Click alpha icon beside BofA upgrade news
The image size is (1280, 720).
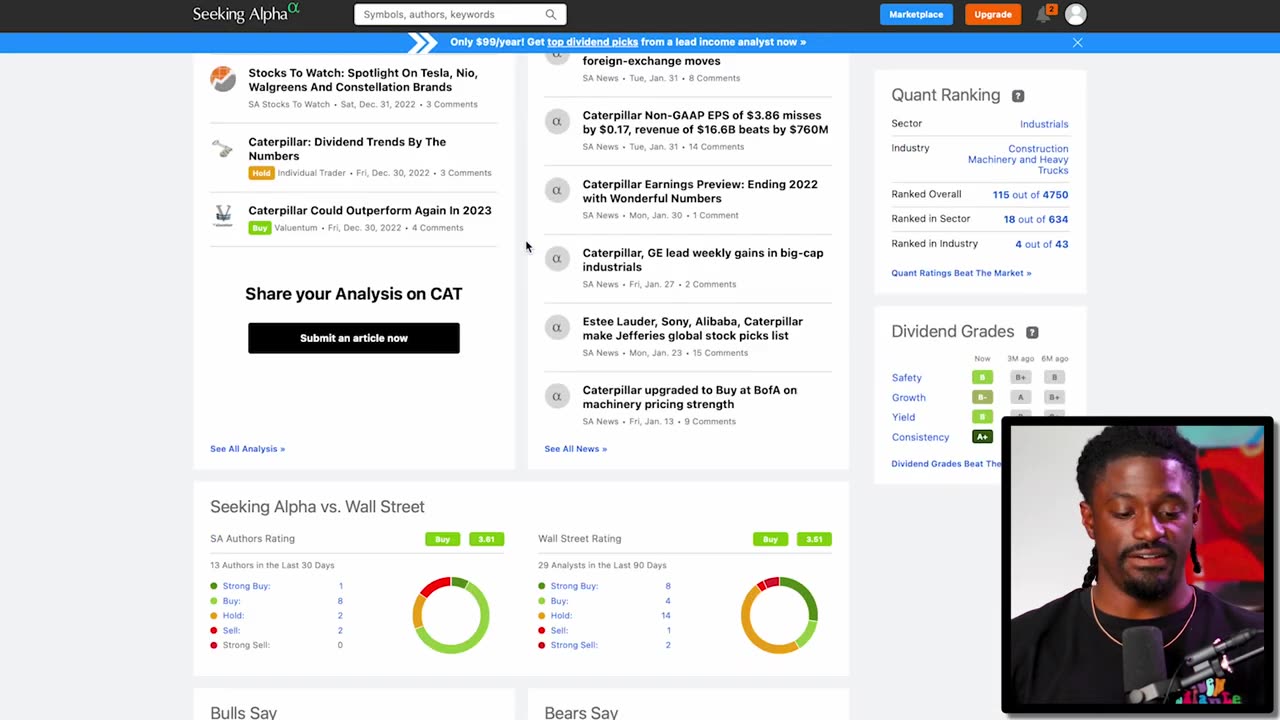[x=557, y=396]
